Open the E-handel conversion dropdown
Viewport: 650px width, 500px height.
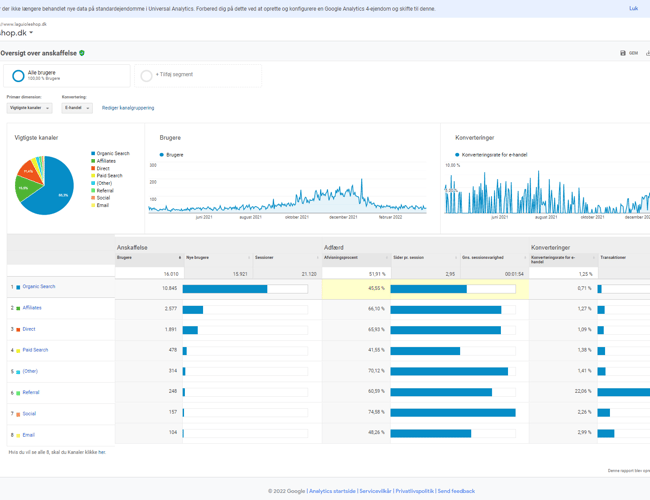point(77,108)
